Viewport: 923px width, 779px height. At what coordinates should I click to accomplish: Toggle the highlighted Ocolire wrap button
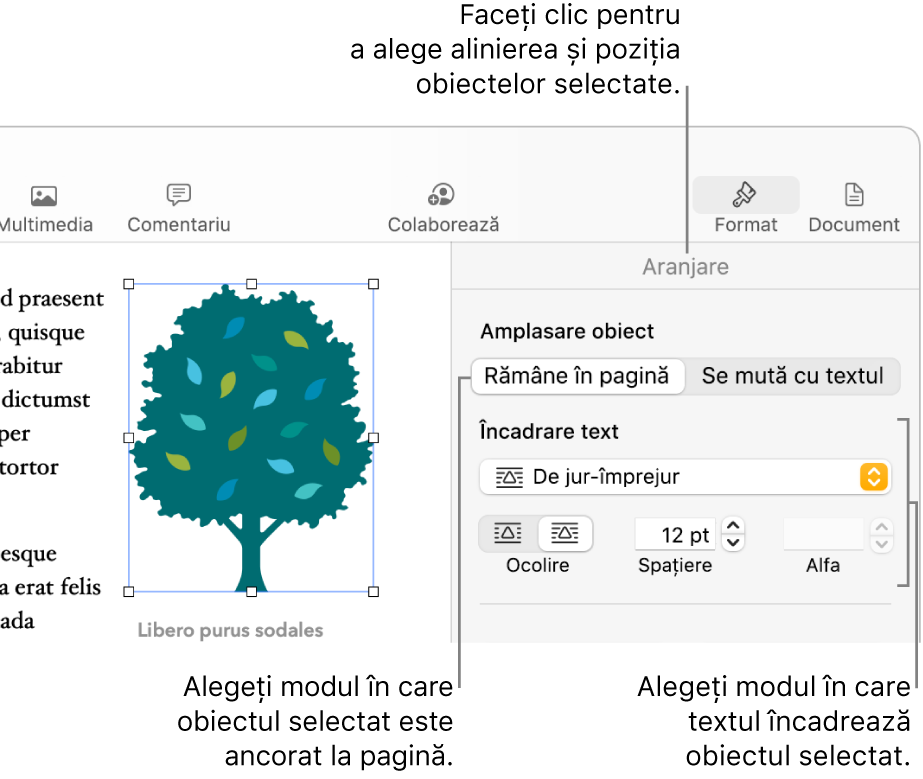(x=565, y=533)
